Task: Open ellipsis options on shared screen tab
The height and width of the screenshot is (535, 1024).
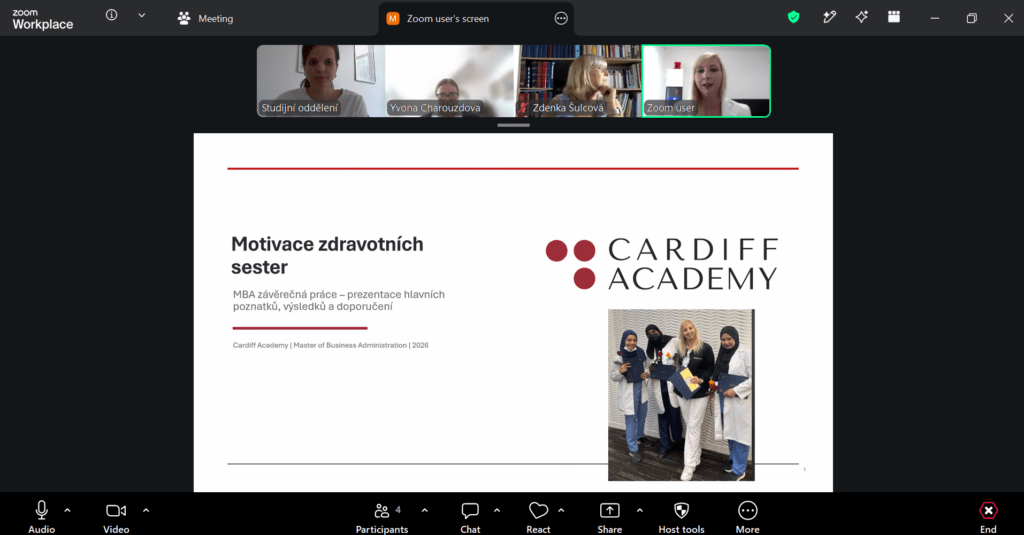Action: tap(561, 18)
